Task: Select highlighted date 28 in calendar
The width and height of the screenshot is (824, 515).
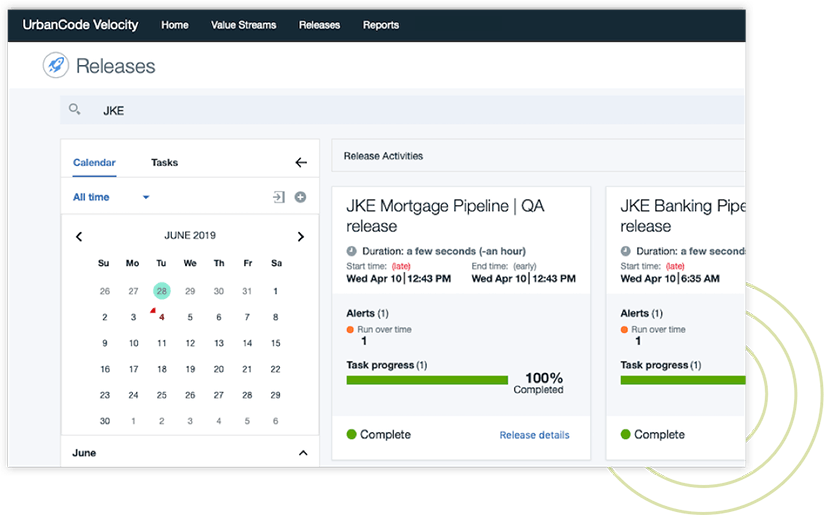Action: click(x=162, y=291)
